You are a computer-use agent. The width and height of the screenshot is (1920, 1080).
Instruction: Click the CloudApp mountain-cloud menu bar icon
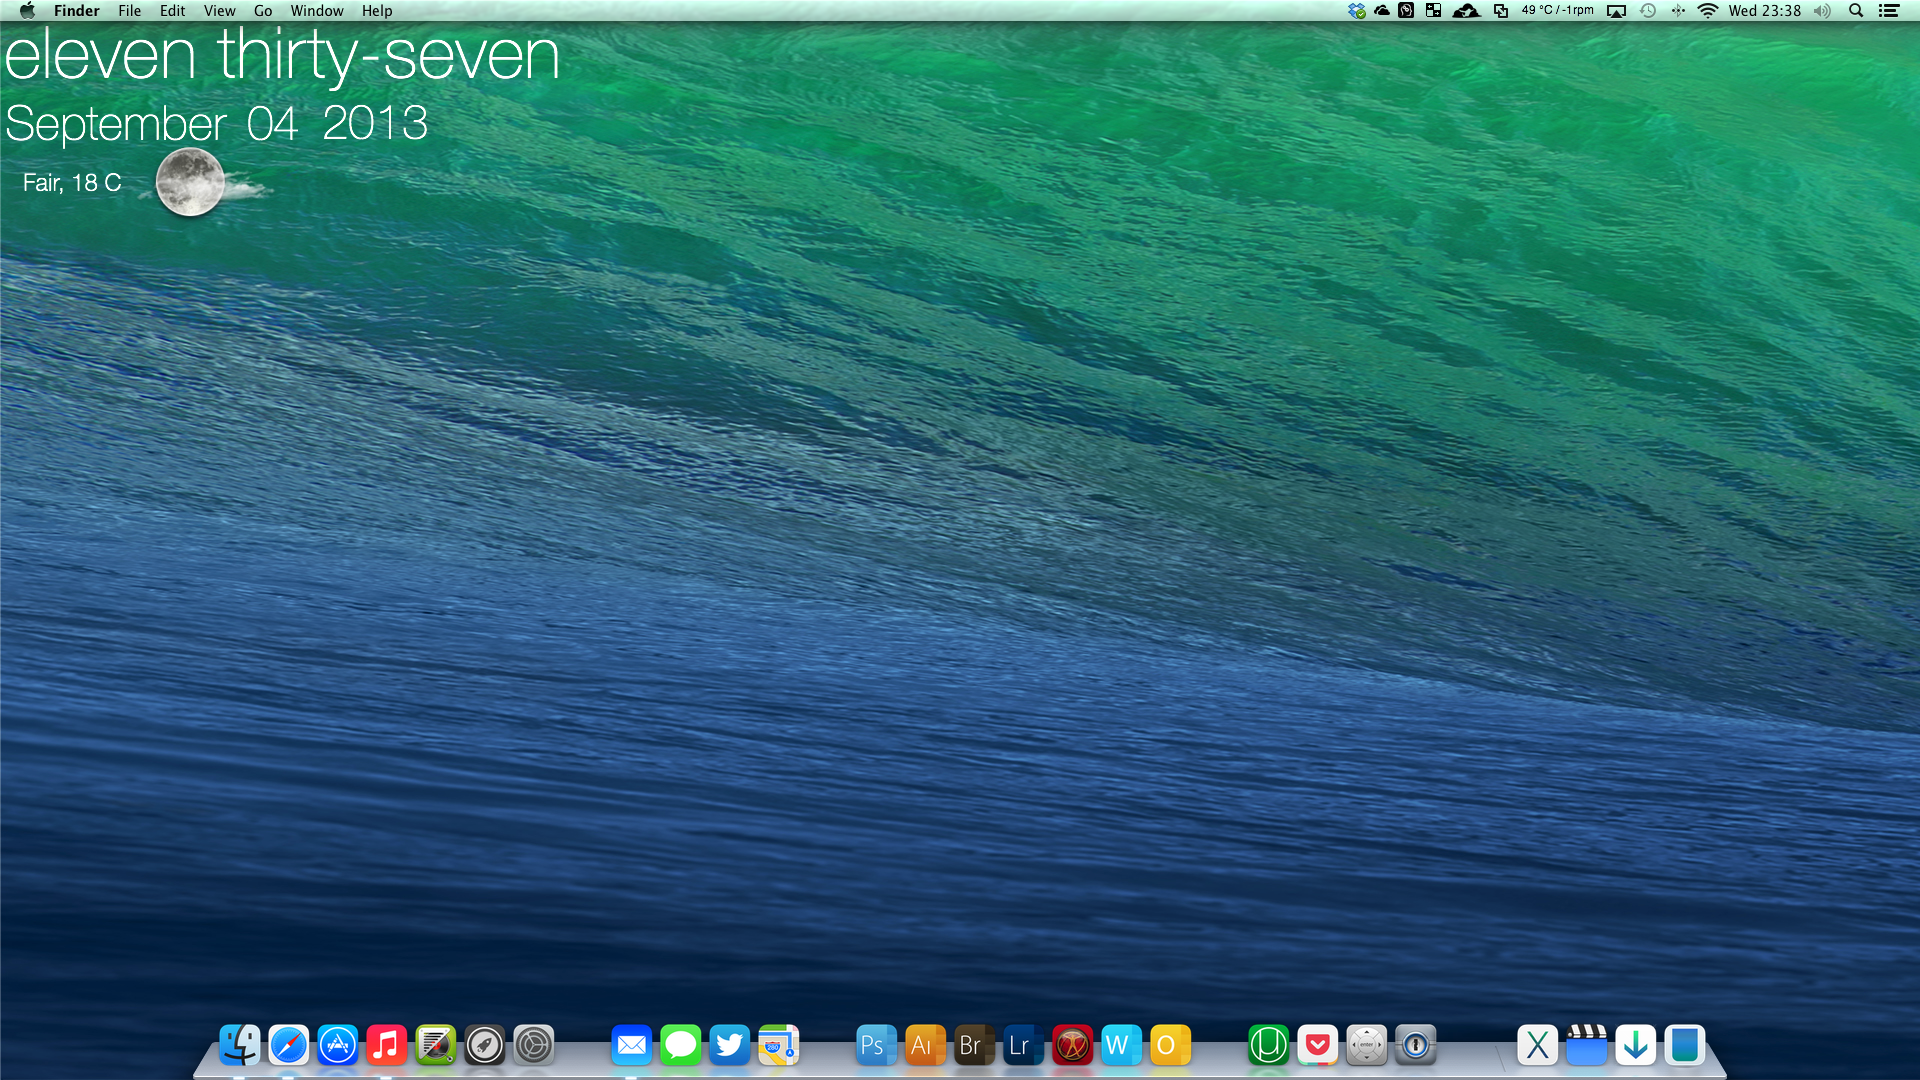(x=1467, y=11)
